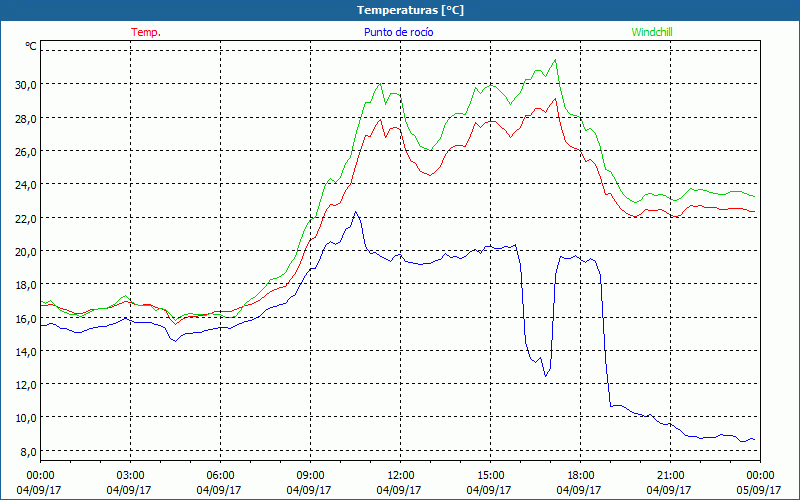Click the blue dew point peak near 10:30
800x500 pixels.
[x=356, y=212]
